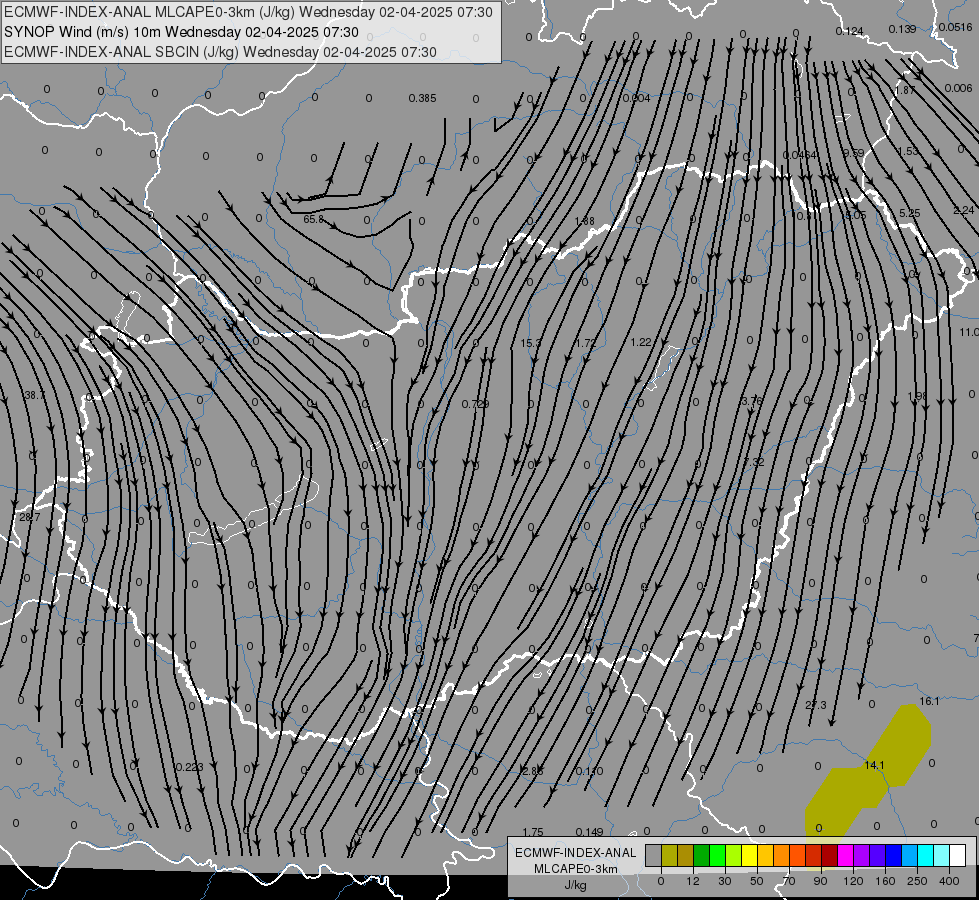Viewport: 979px width, 900px height.
Task: Pick the dark red legend swatch
Action: click(x=830, y=856)
